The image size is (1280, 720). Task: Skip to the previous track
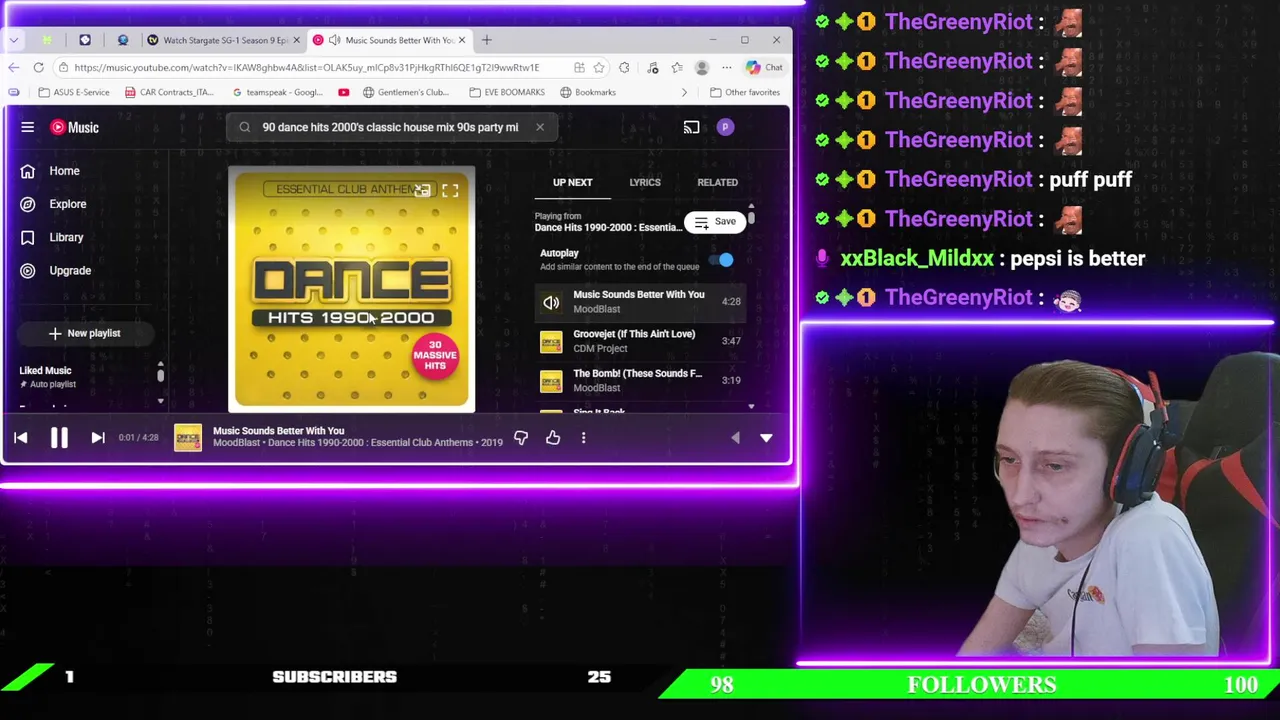pyautogui.click(x=20, y=438)
